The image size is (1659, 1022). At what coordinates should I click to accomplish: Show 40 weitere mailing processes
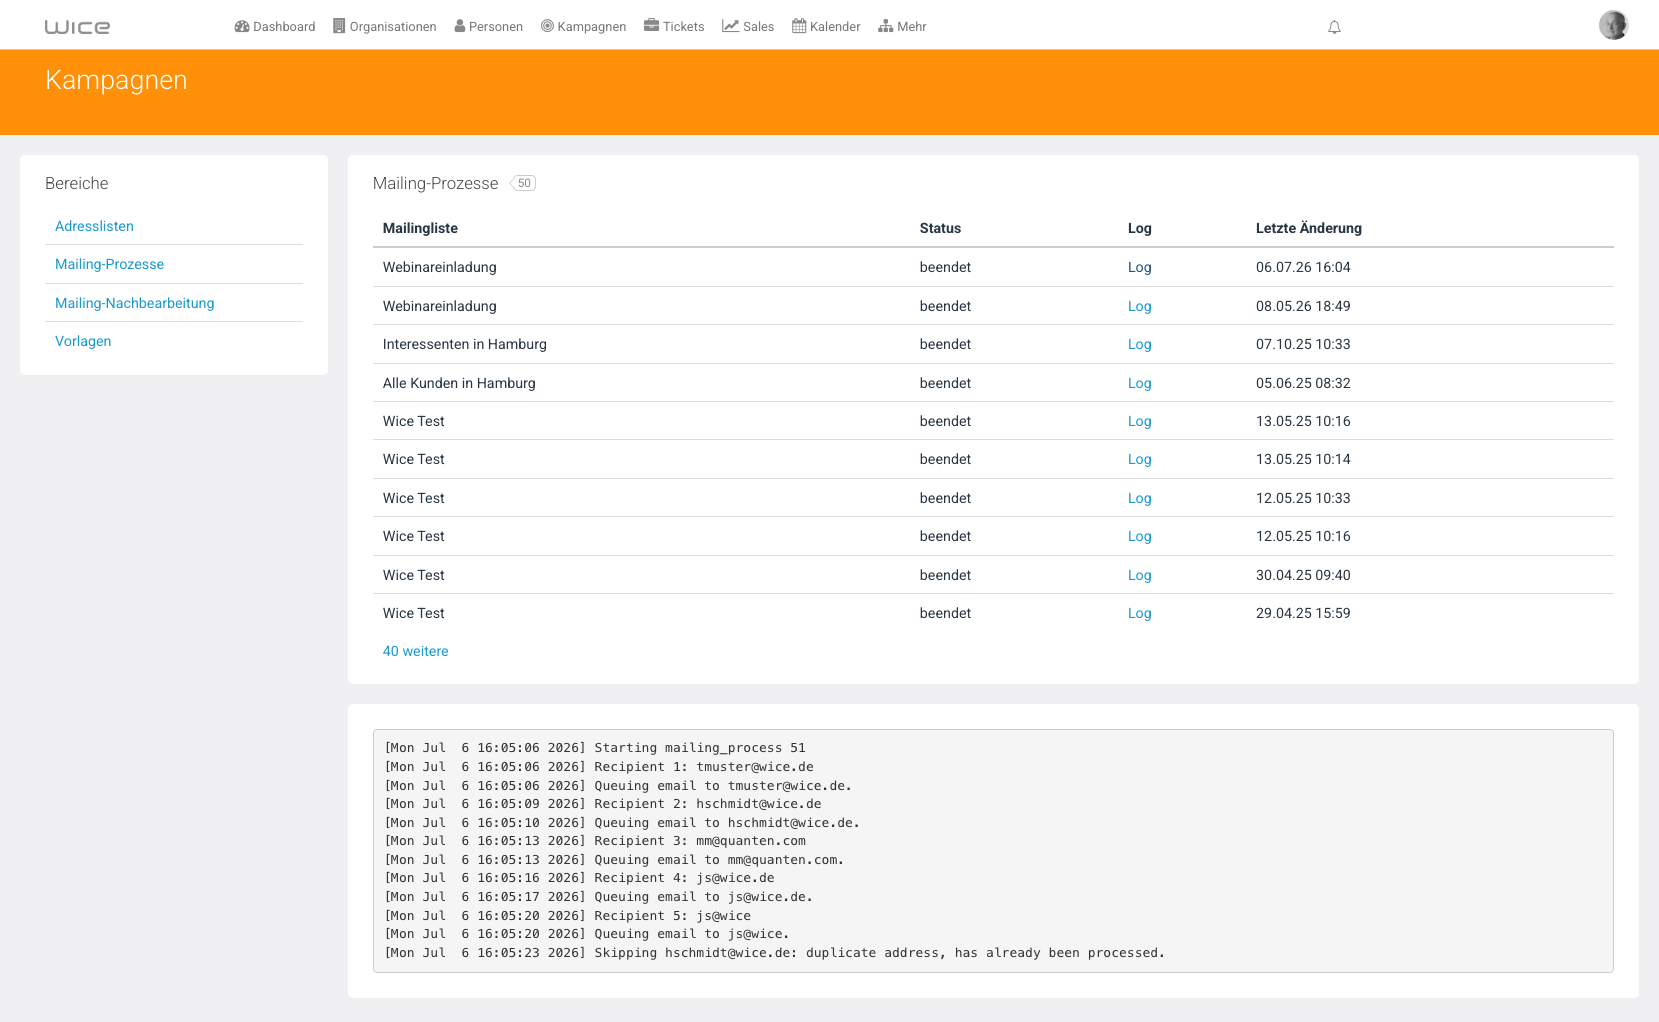pyautogui.click(x=415, y=651)
